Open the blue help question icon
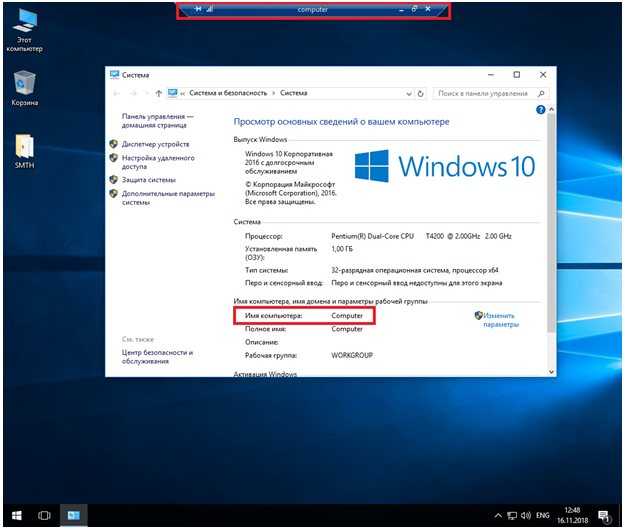 point(540,110)
